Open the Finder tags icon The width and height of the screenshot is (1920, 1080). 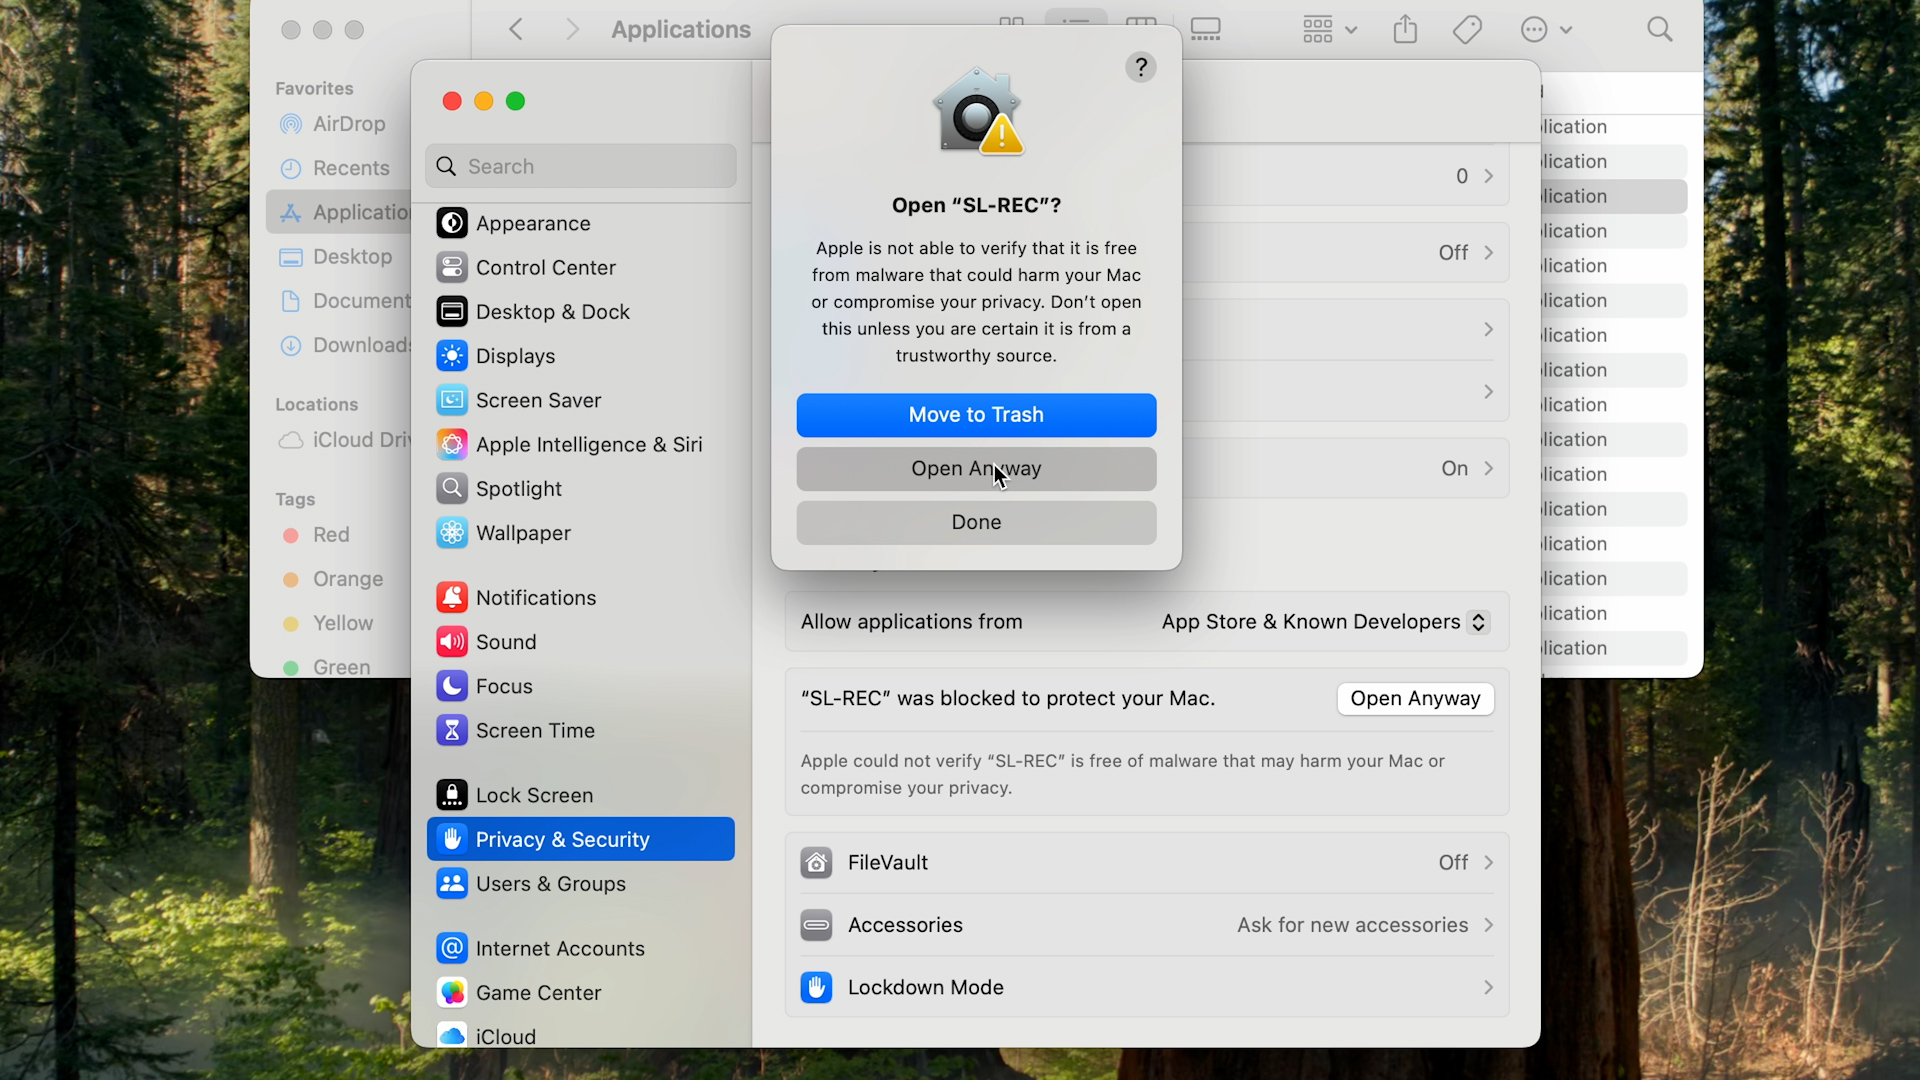(x=1467, y=29)
